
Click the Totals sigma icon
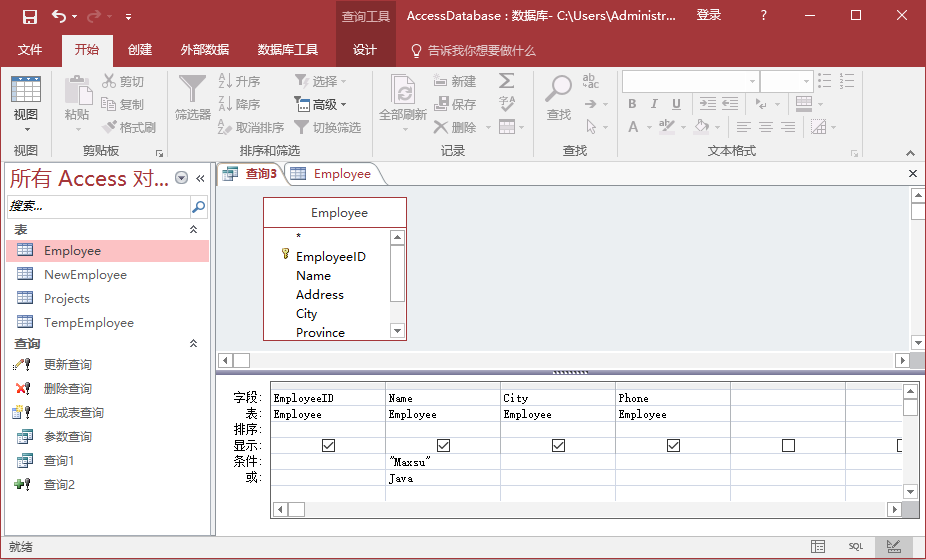click(x=507, y=81)
